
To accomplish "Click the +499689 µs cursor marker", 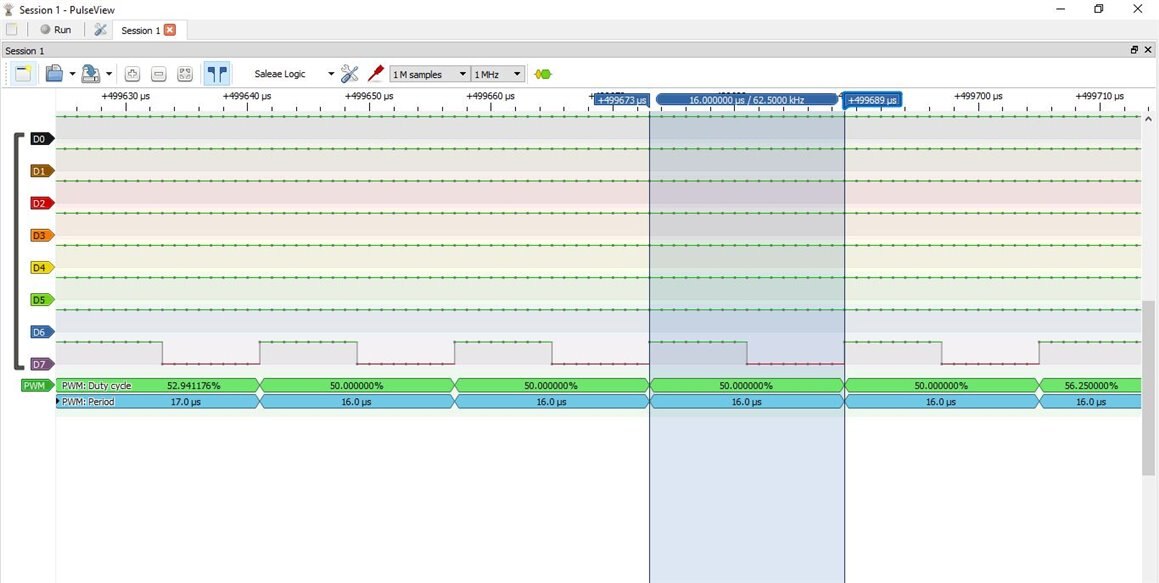I will click(x=872, y=100).
